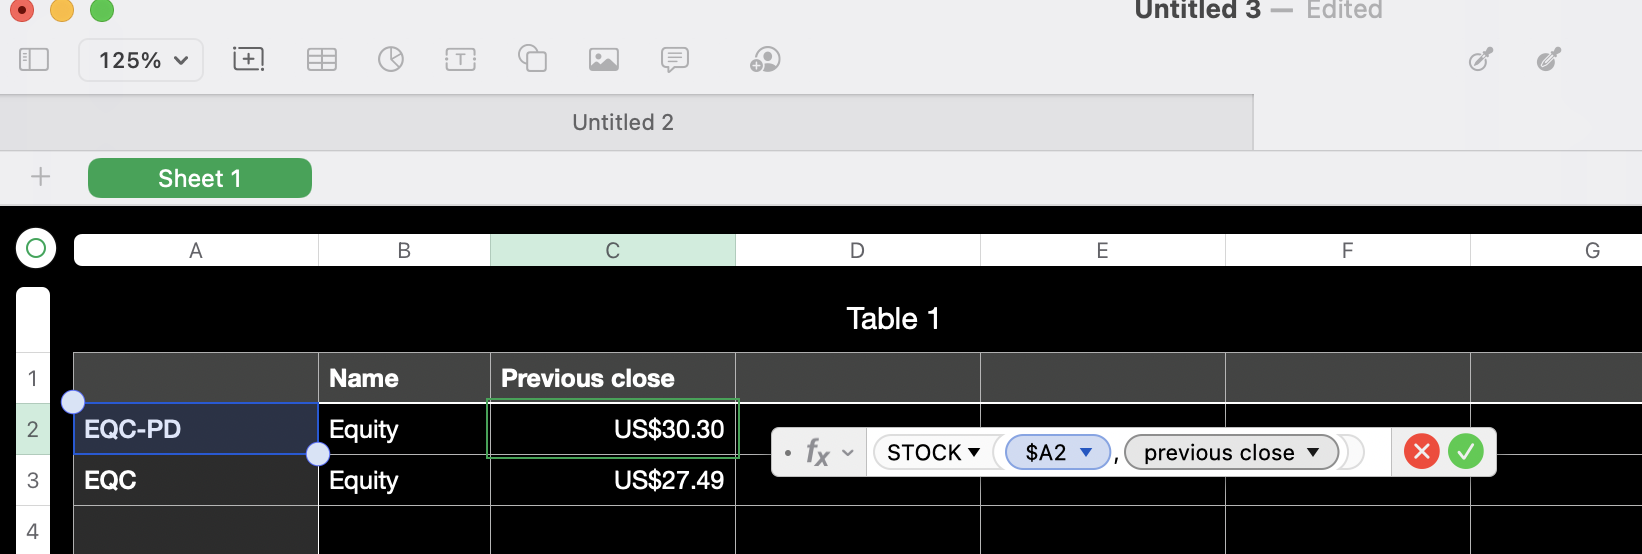Click the Collaborate icon
Image resolution: width=1642 pixels, height=554 pixels.
click(x=765, y=60)
